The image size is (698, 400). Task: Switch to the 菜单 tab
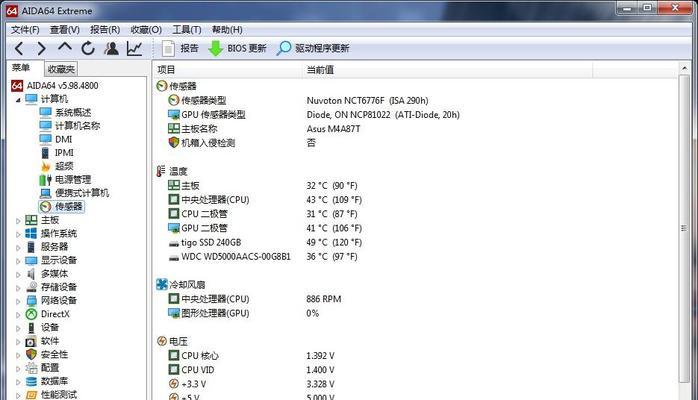pyautogui.click(x=21, y=68)
